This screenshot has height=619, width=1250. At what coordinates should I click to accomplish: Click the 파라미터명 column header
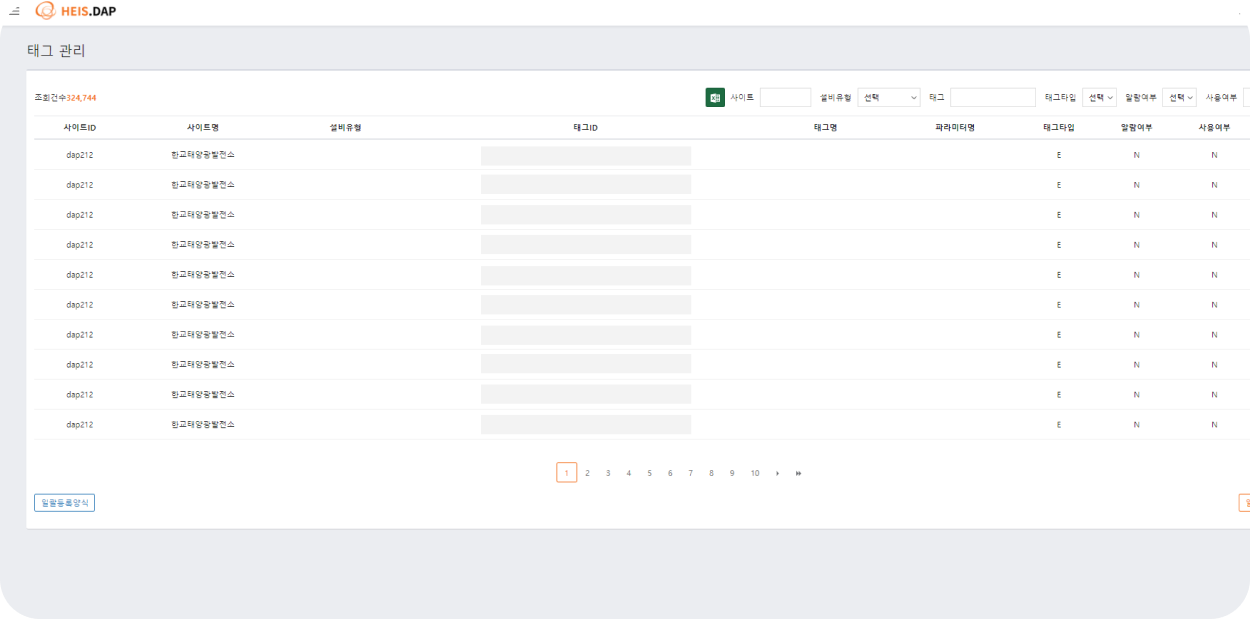954,128
